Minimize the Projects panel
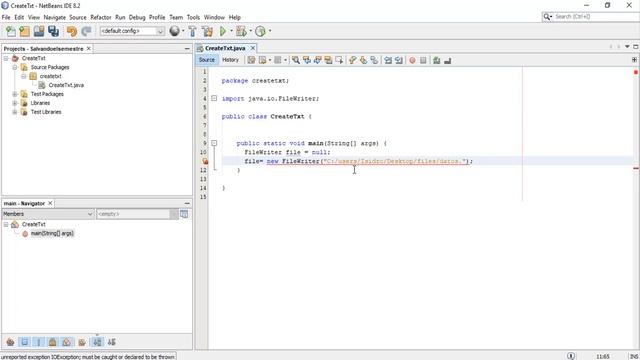This screenshot has width=640, height=360. coord(187,49)
